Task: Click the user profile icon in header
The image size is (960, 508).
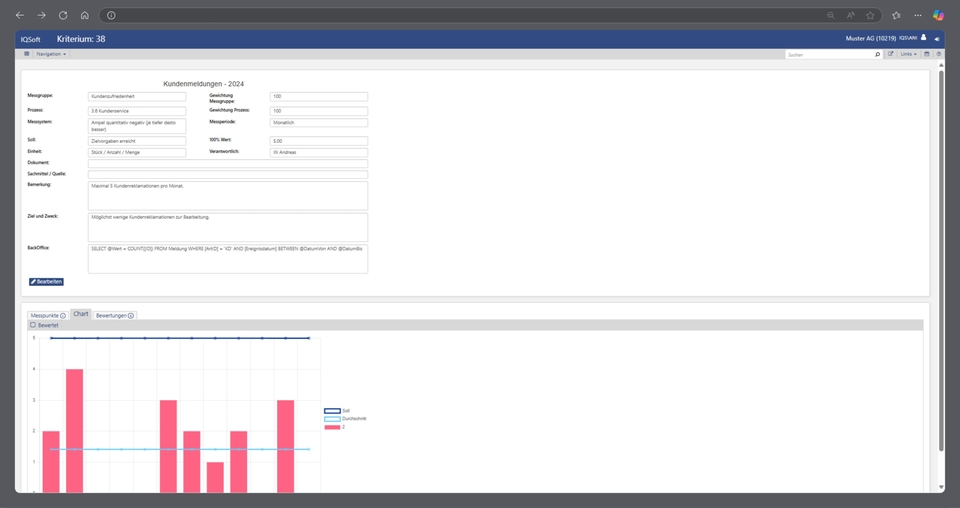Action: point(923,38)
